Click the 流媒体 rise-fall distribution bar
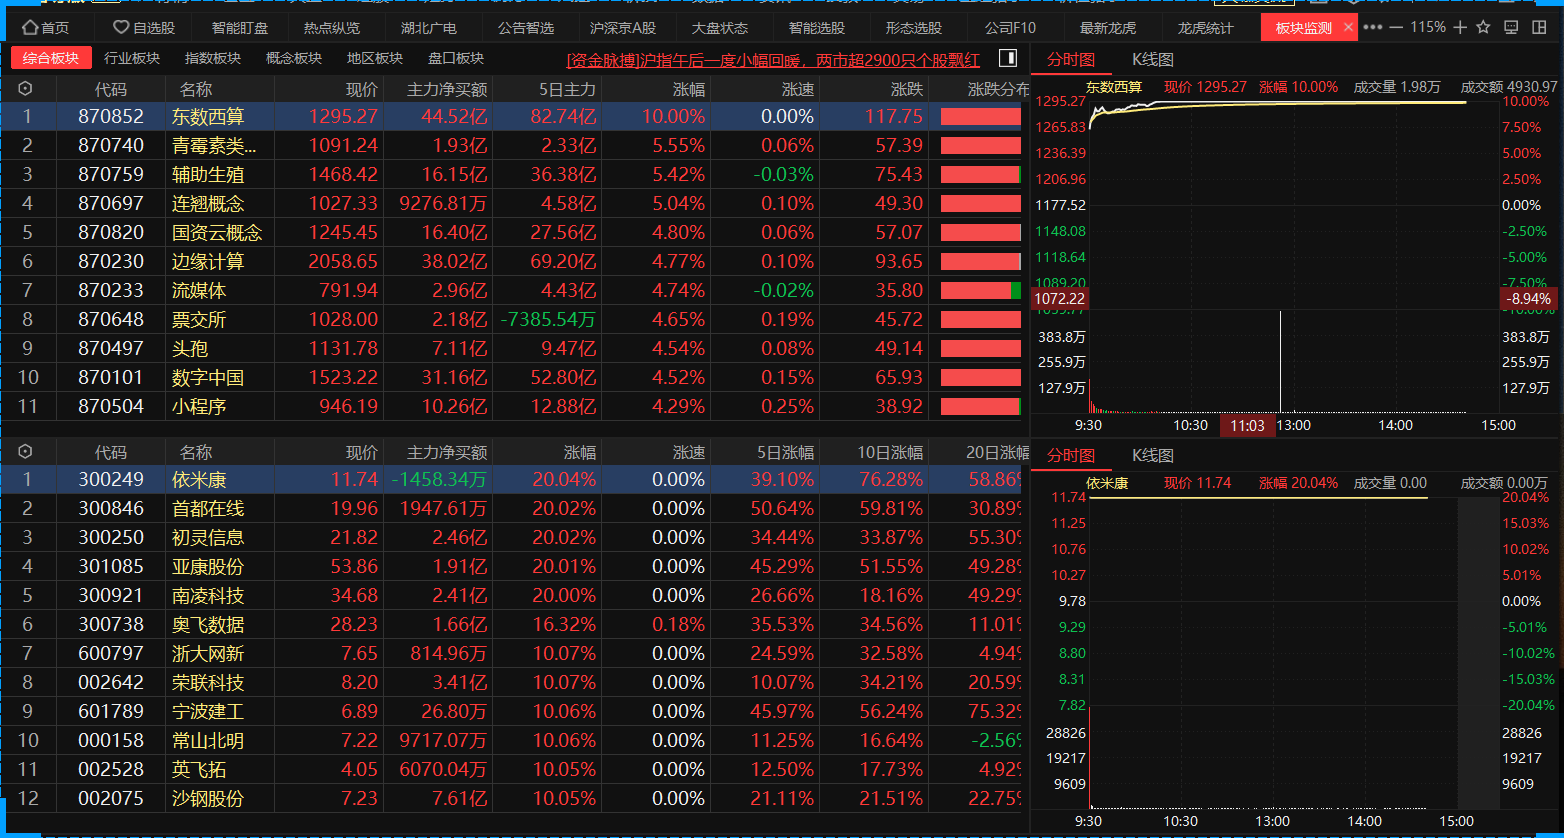Screen dimensions: 1564x838 981,290
